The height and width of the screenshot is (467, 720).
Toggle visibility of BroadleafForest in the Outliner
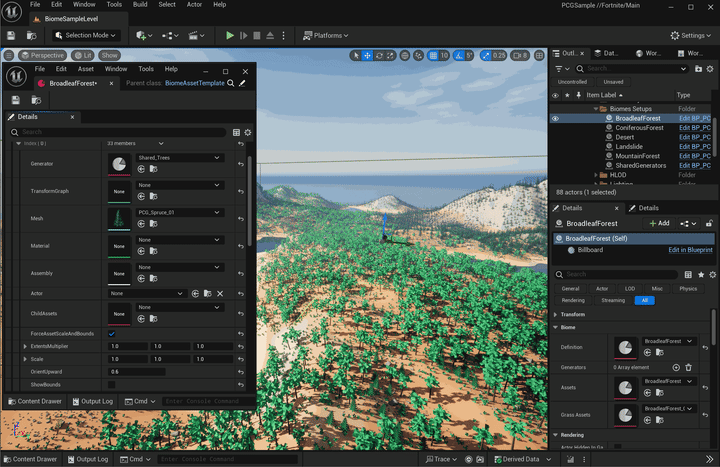pos(555,118)
